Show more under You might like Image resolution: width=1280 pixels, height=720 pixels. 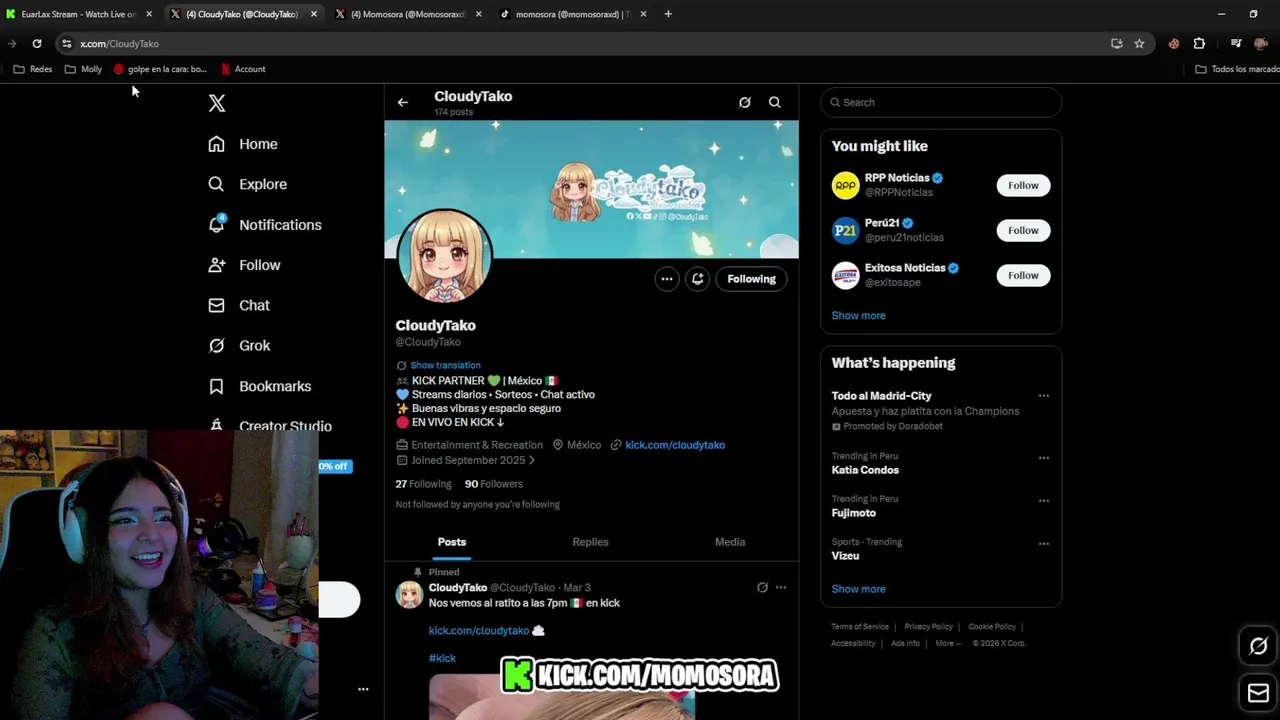click(x=858, y=315)
